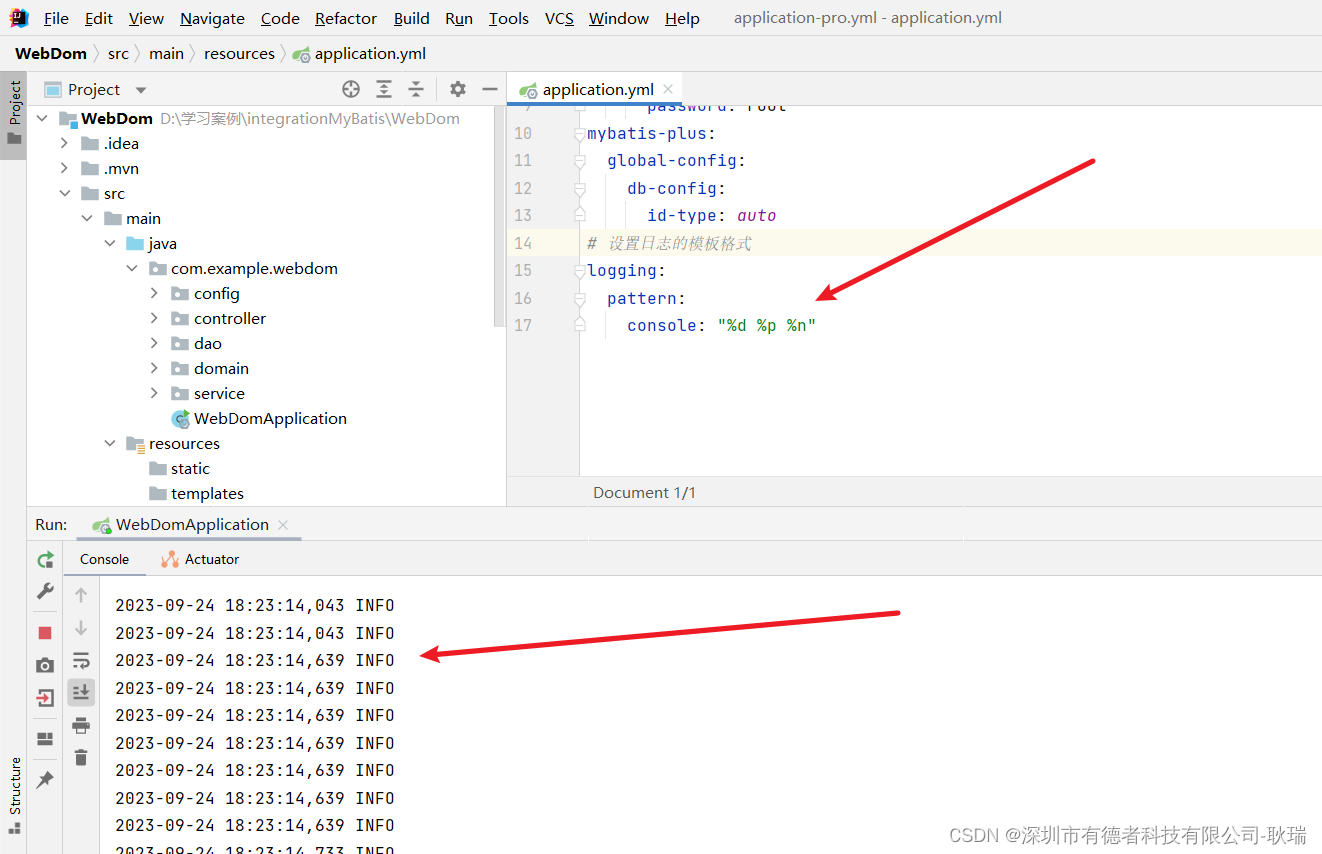Open the Tools menu

(x=508, y=18)
